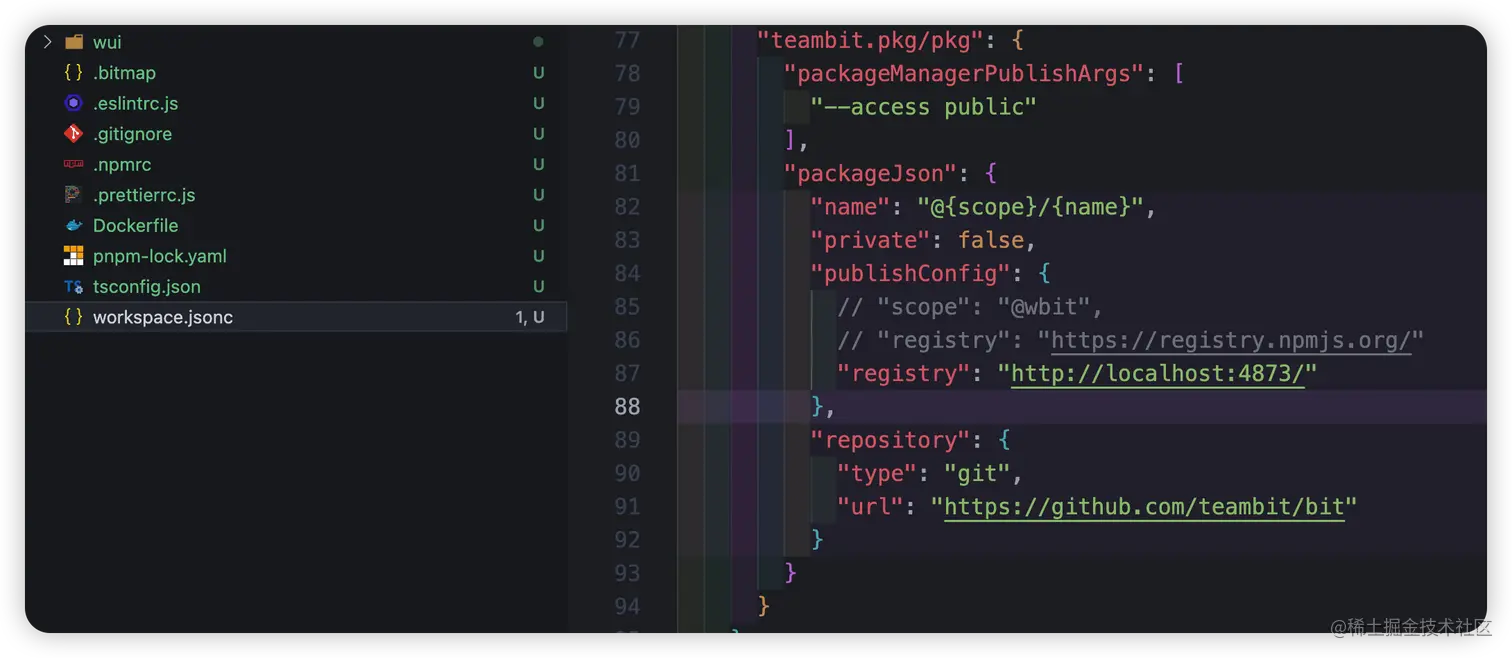Click the "registry" key on line 87
Viewport: 1512px width, 658px height.
[904, 373]
